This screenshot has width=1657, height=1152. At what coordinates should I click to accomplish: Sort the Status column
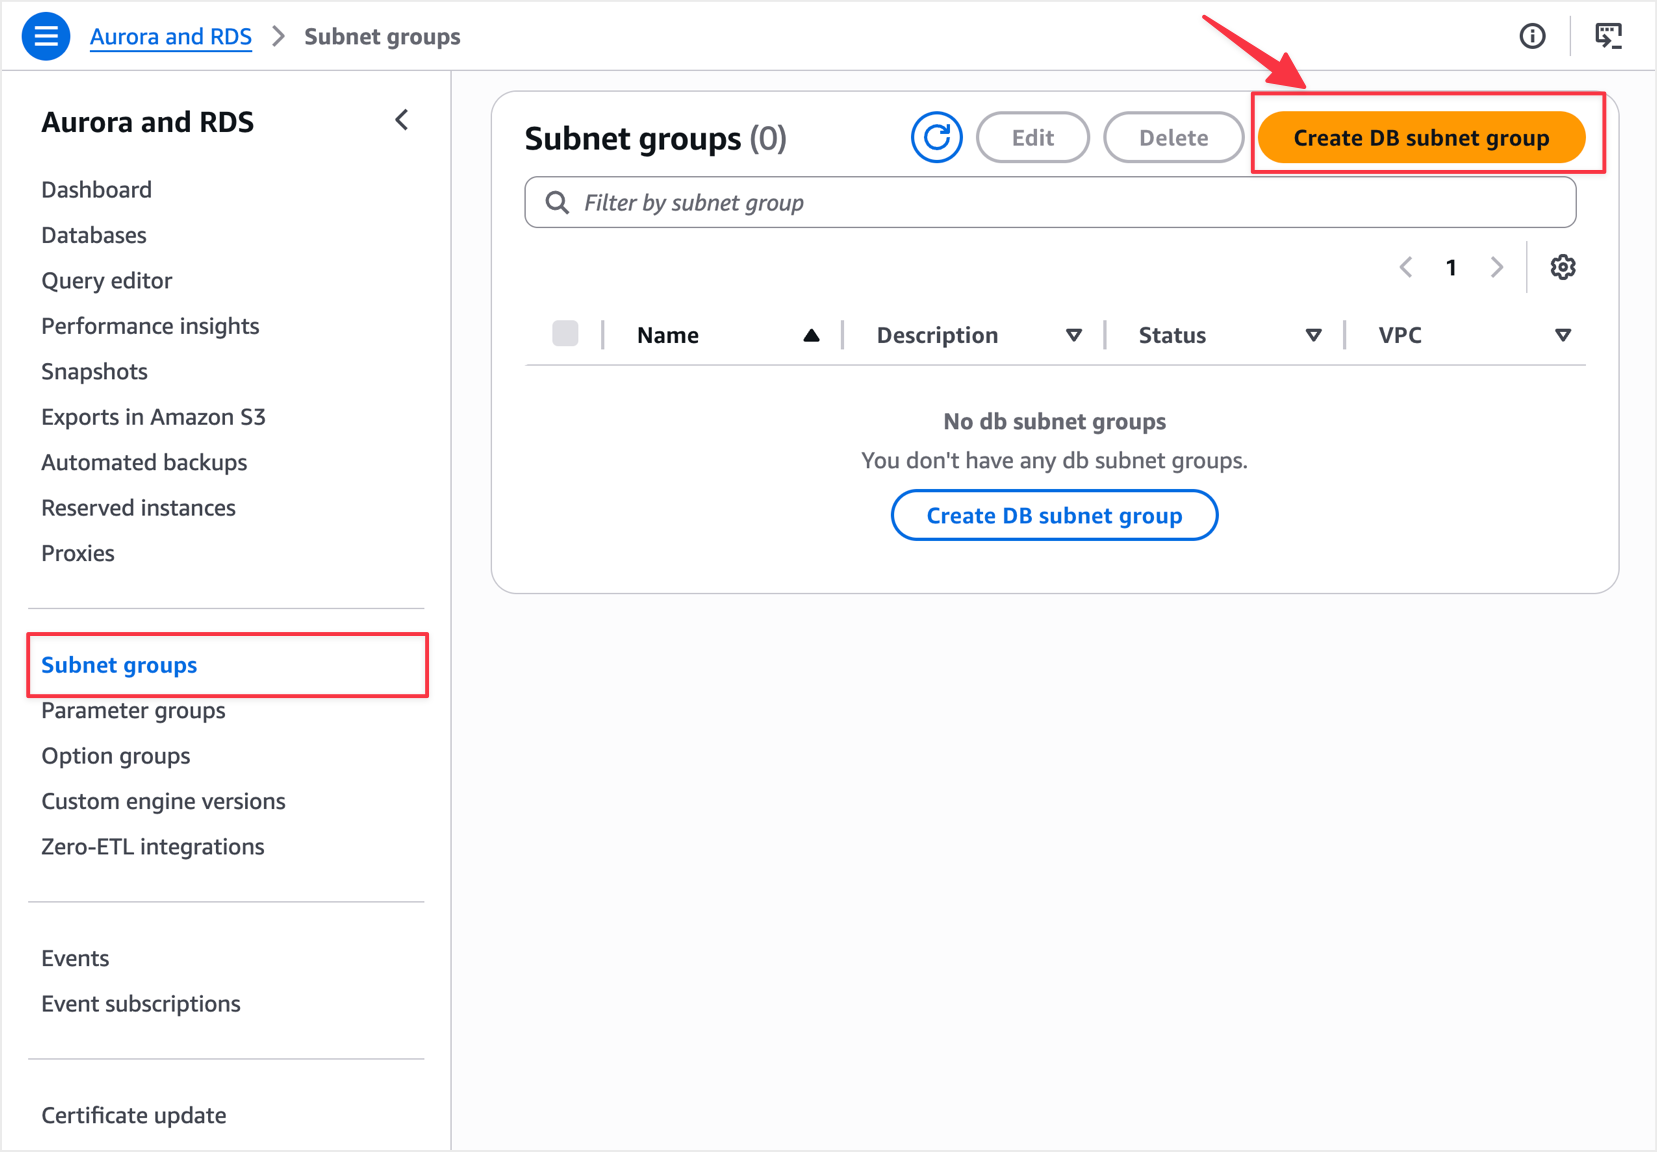(1313, 336)
